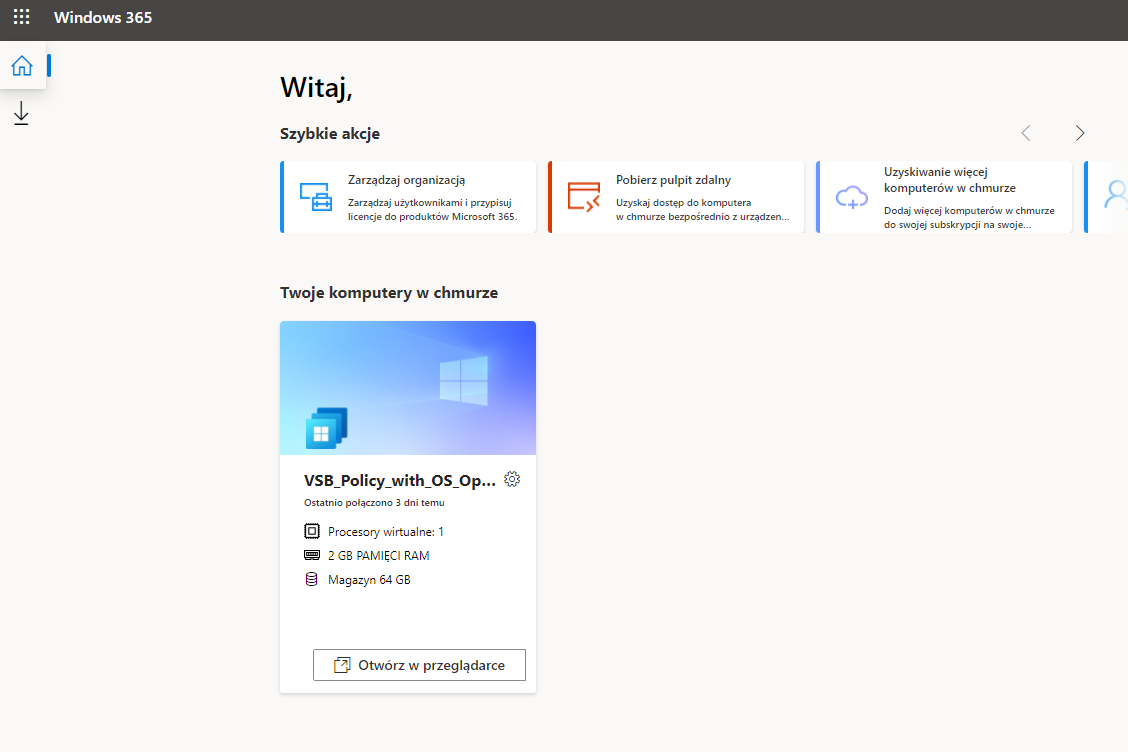Click Windows 365 in the top bar

pos(103,17)
